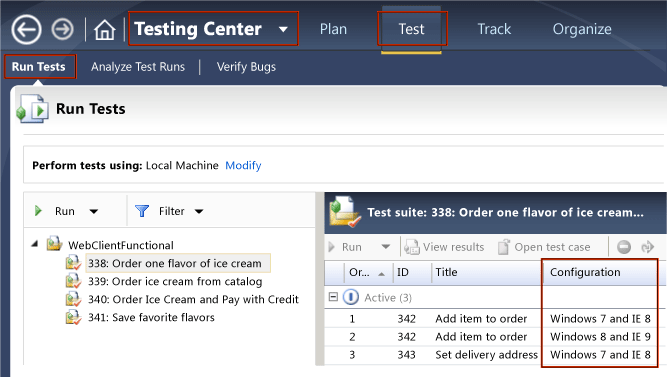Go back with the back arrow button
The image size is (667, 377).
(x=26, y=30)
